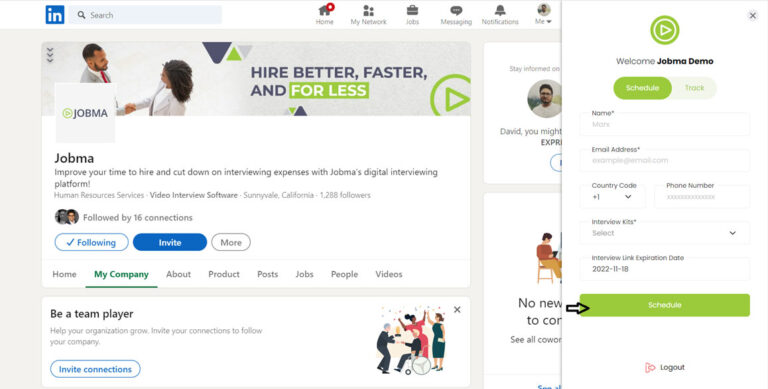Click the Sunnyvale, California location text

278,195
